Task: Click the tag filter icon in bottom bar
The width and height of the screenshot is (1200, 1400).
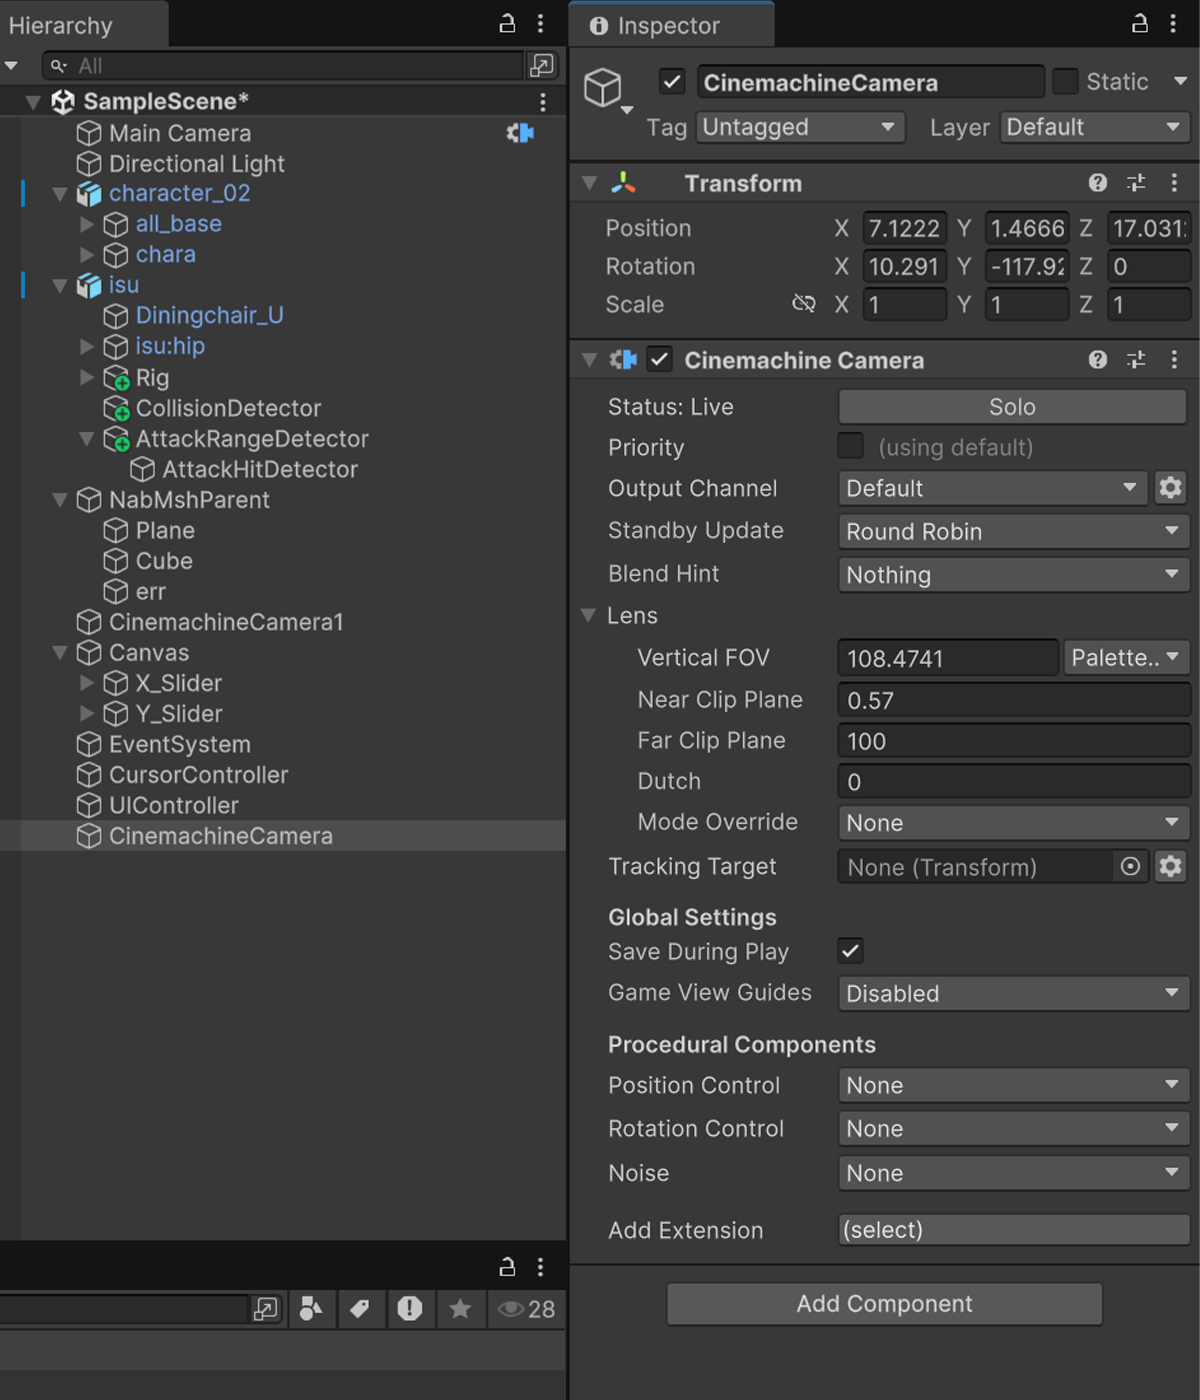Action: click(x=361, y=1309)
